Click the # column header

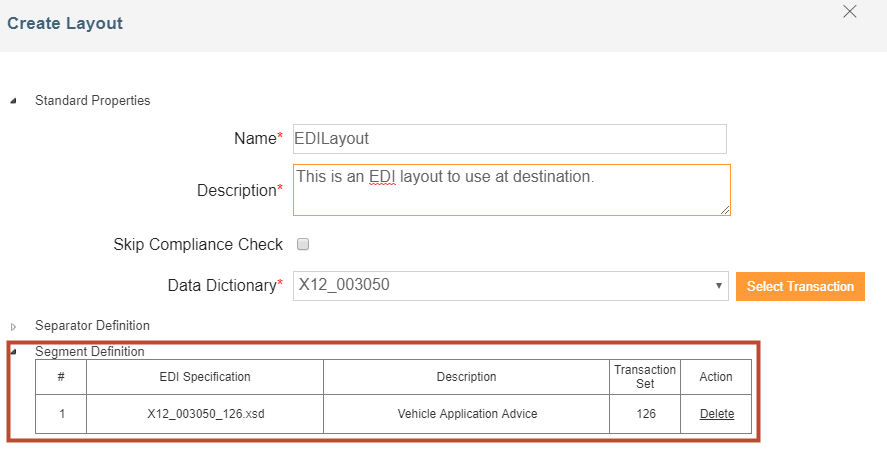(61, 377)
